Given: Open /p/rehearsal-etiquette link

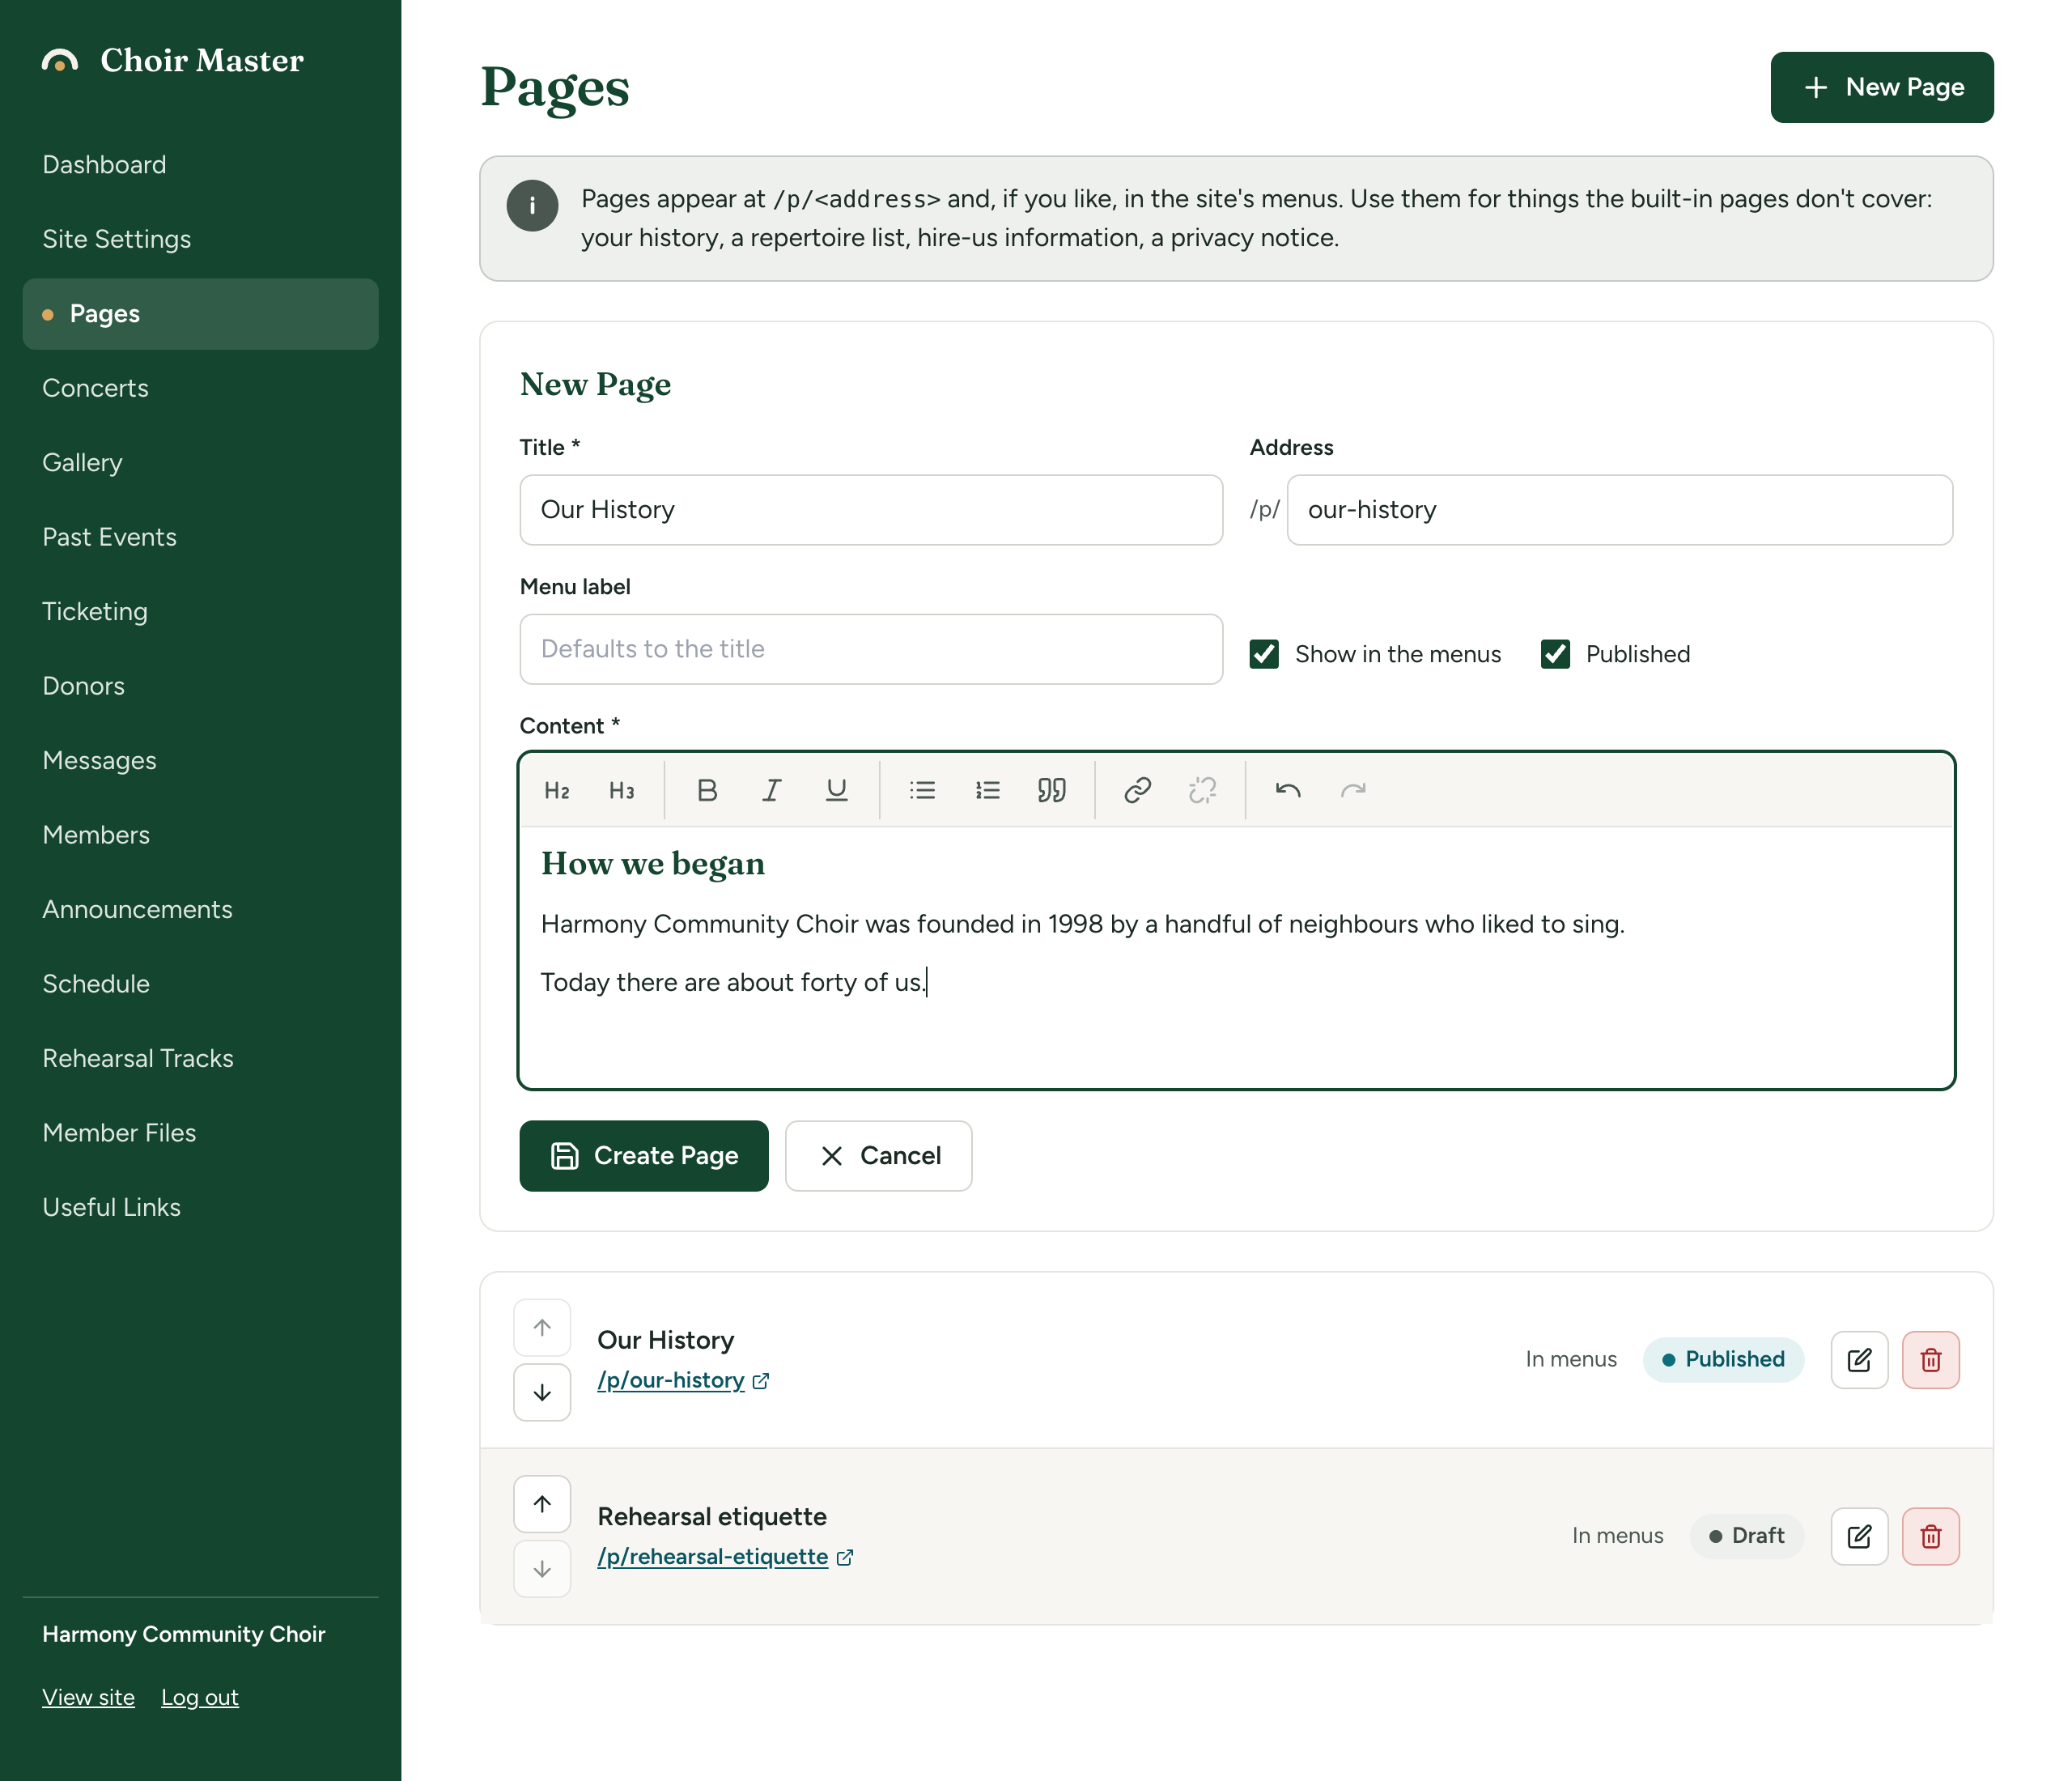Looking at the screenshot, I should tap(724, 1557).
